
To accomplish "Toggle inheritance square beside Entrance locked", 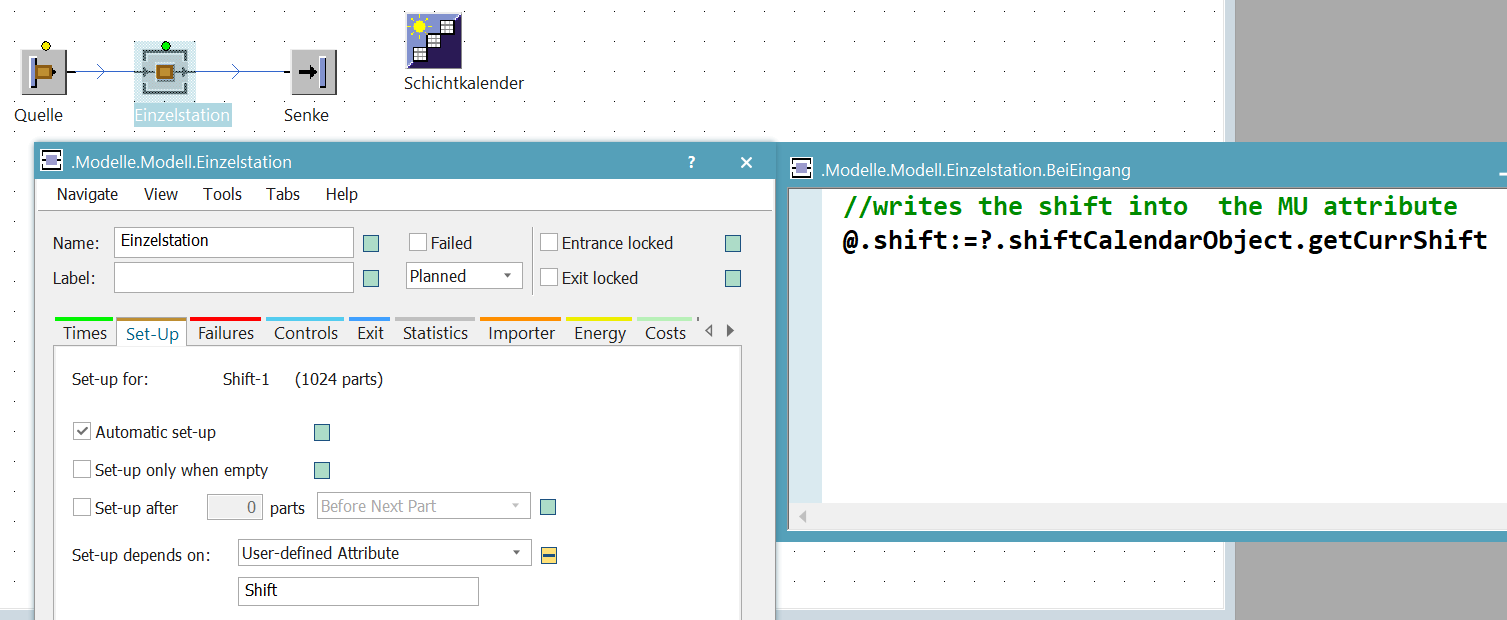I will click(733, 243).
